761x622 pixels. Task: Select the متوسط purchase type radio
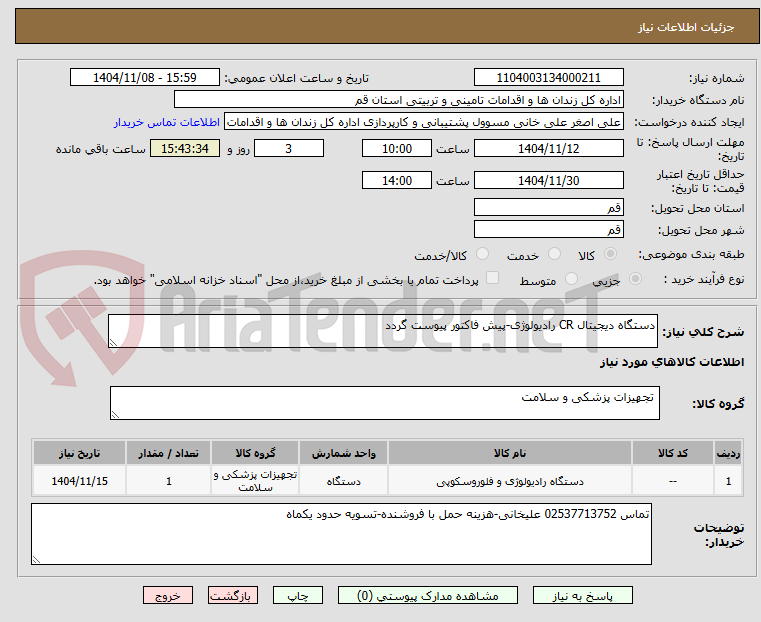pyautogui.click(x=572, y=278)
